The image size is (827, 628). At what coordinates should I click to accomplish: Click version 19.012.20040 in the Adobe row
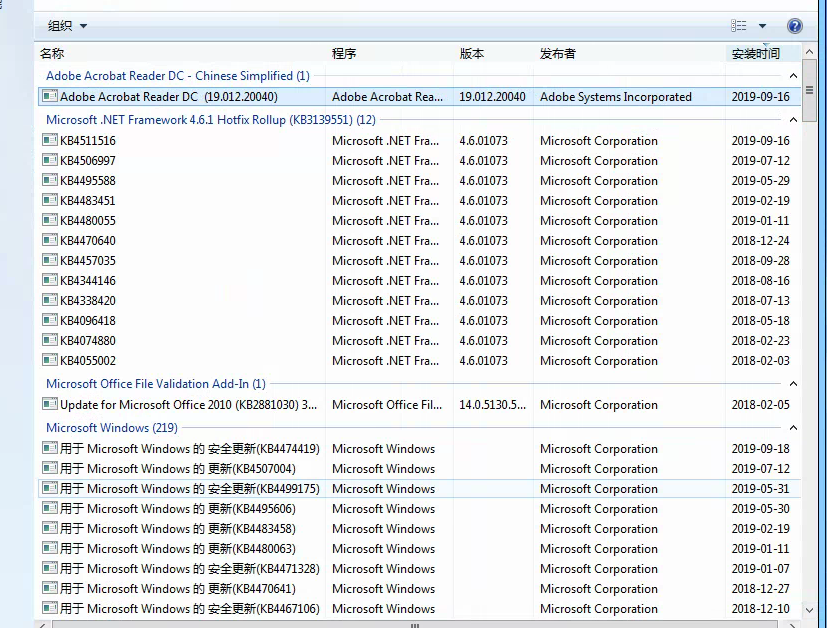[492, 97]
